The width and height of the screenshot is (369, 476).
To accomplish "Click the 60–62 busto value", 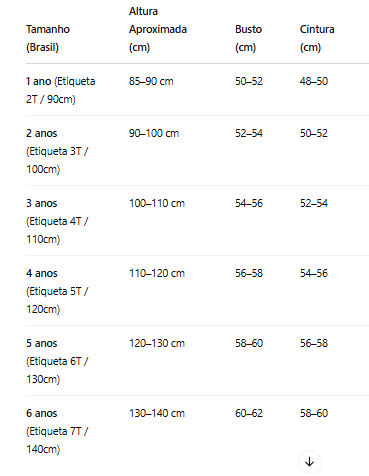I will [x=249, y=413].
